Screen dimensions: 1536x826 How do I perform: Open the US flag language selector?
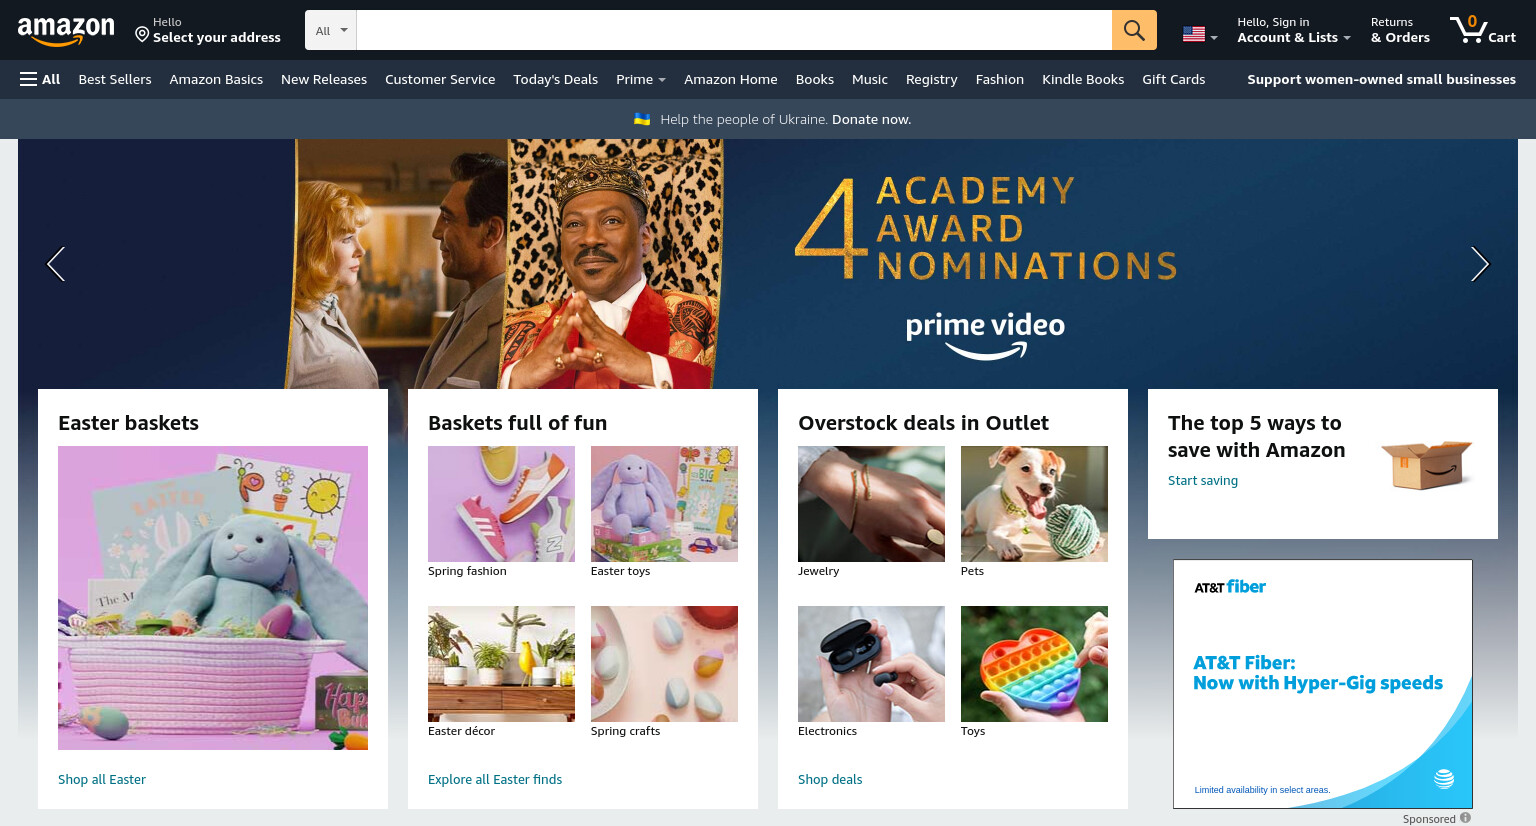pos(1200,34)
